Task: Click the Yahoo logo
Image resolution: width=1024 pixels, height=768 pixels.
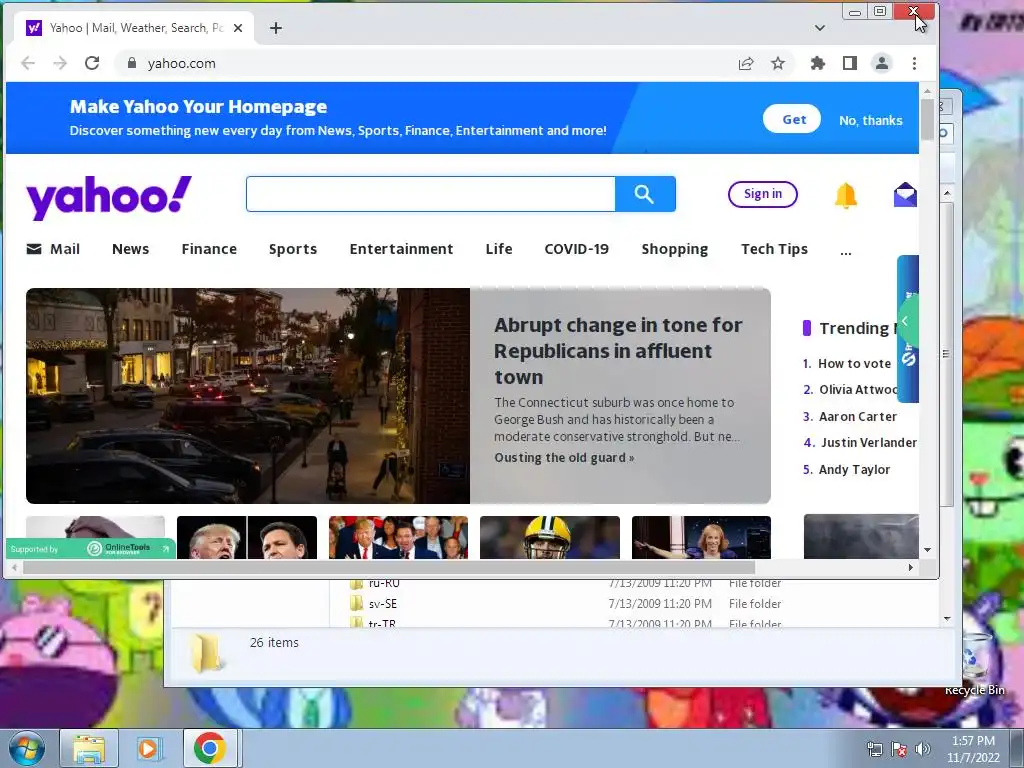Action: [x=109, y=197]
